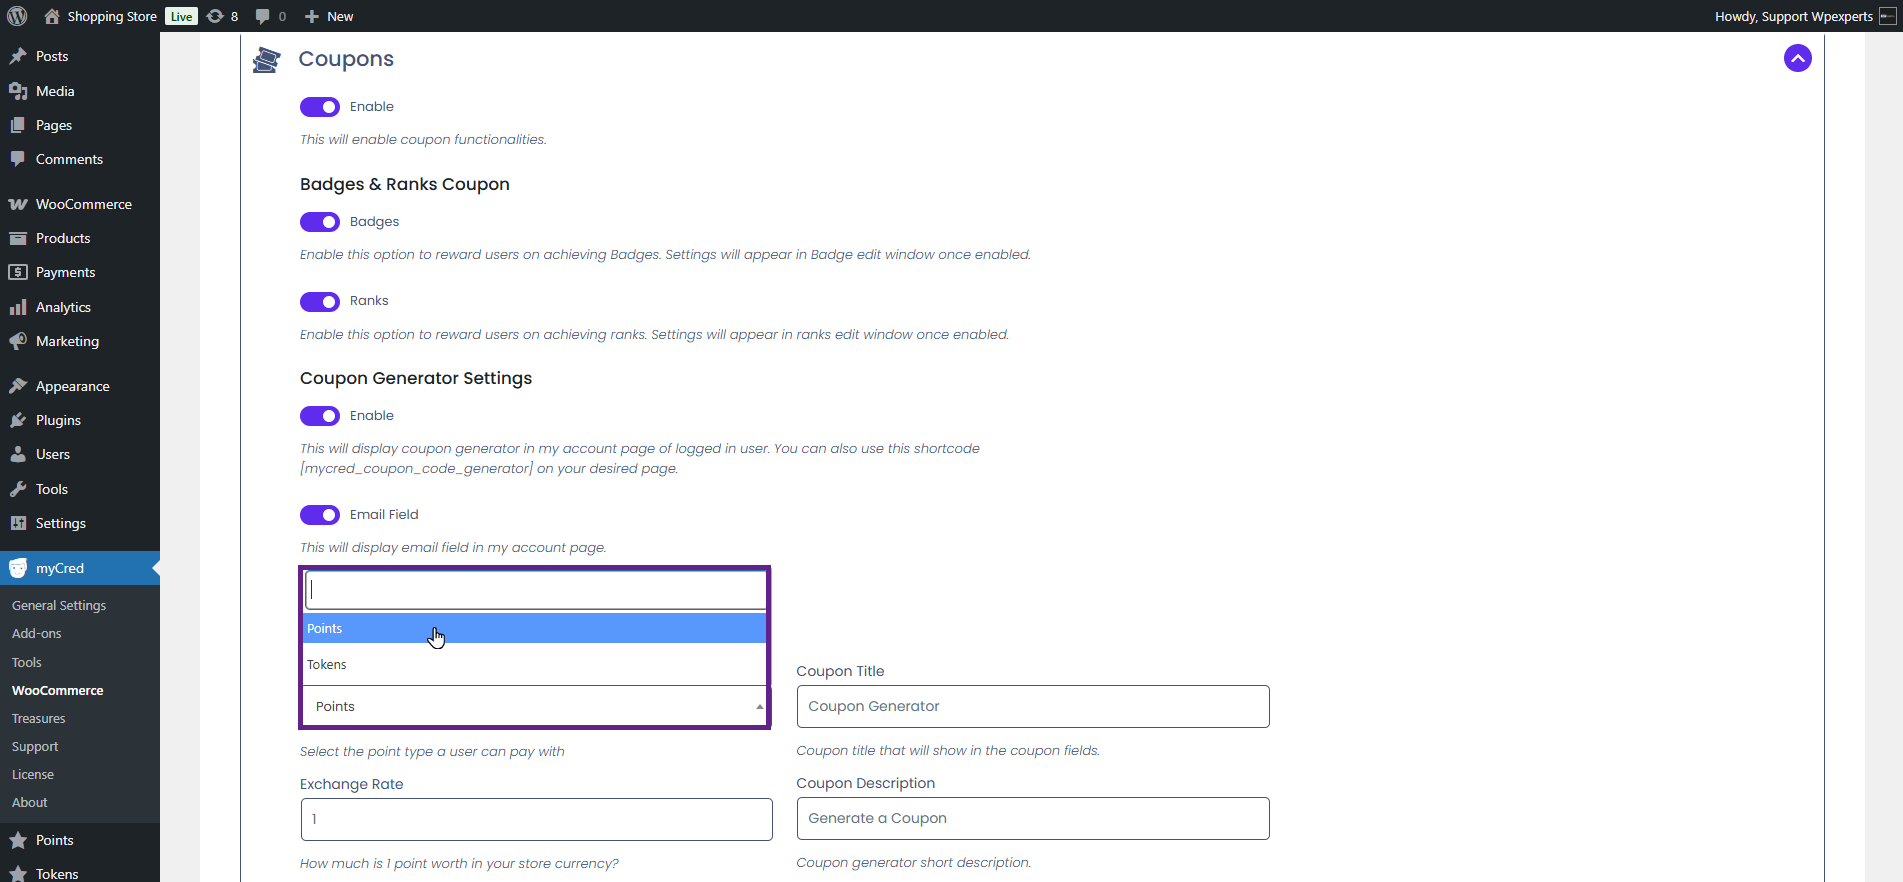Click the comments bubble icon in admin bar
1903x882 pixels.
[263, 16]
